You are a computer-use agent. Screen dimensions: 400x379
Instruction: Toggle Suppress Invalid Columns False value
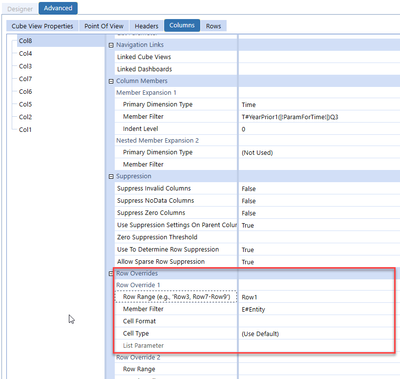[x=319, y=189]
